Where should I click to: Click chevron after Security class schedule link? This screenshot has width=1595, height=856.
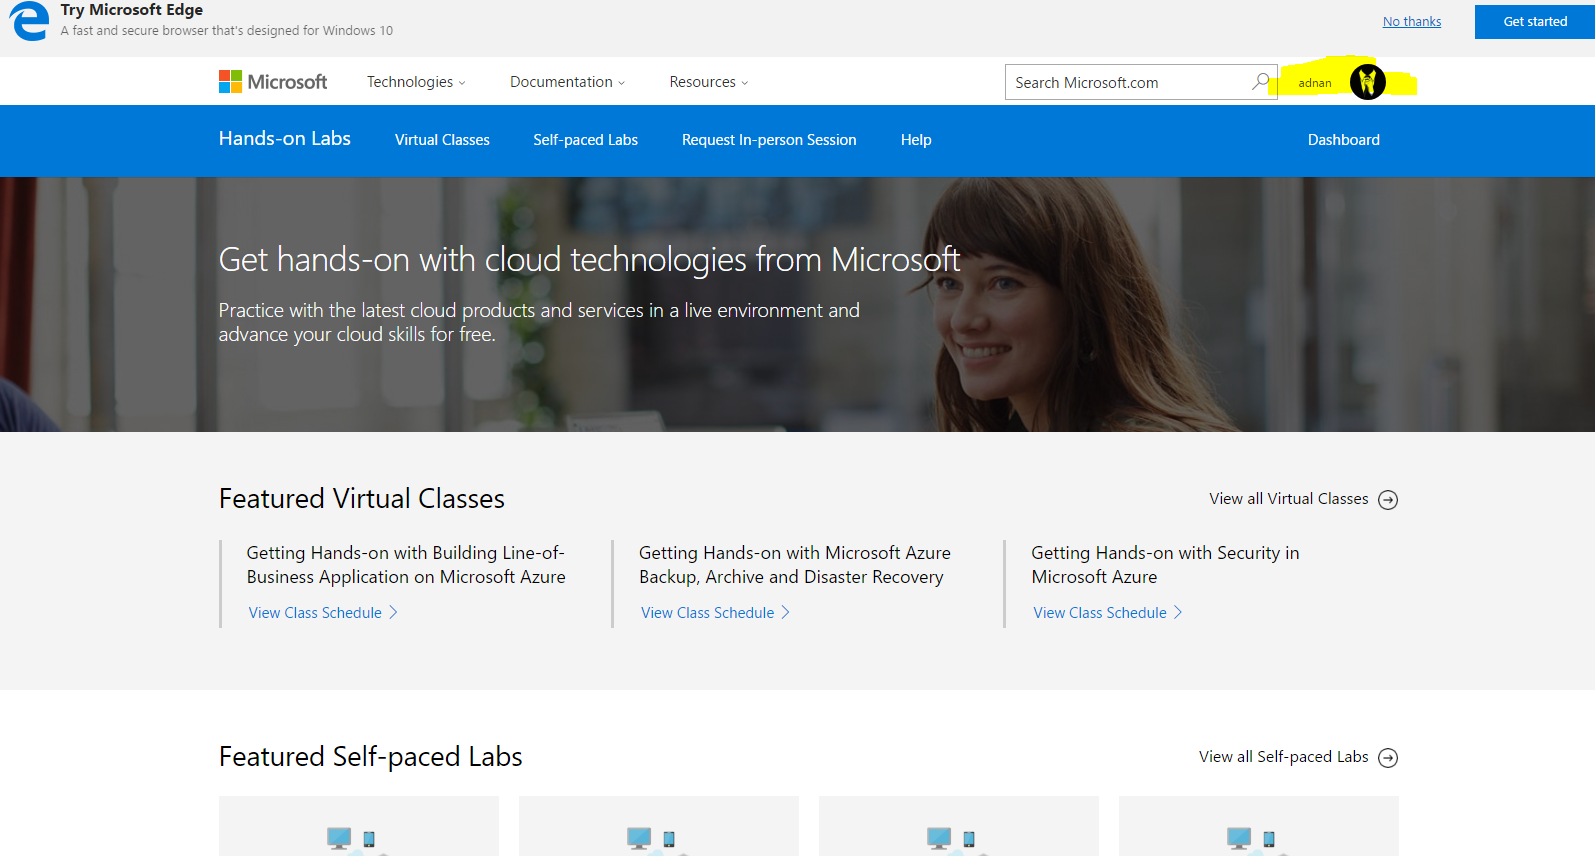pos(1178,612)
